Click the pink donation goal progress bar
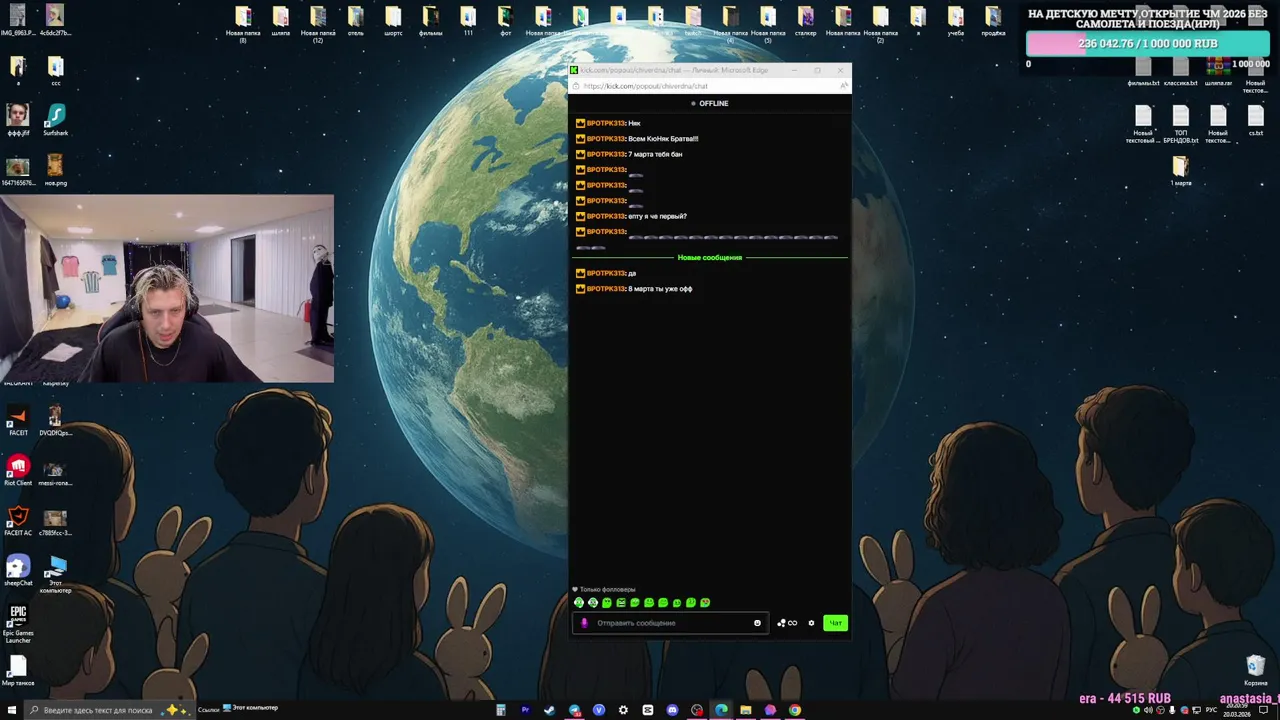Screen dimensions: 1280x720 [x=1148, y=44]
